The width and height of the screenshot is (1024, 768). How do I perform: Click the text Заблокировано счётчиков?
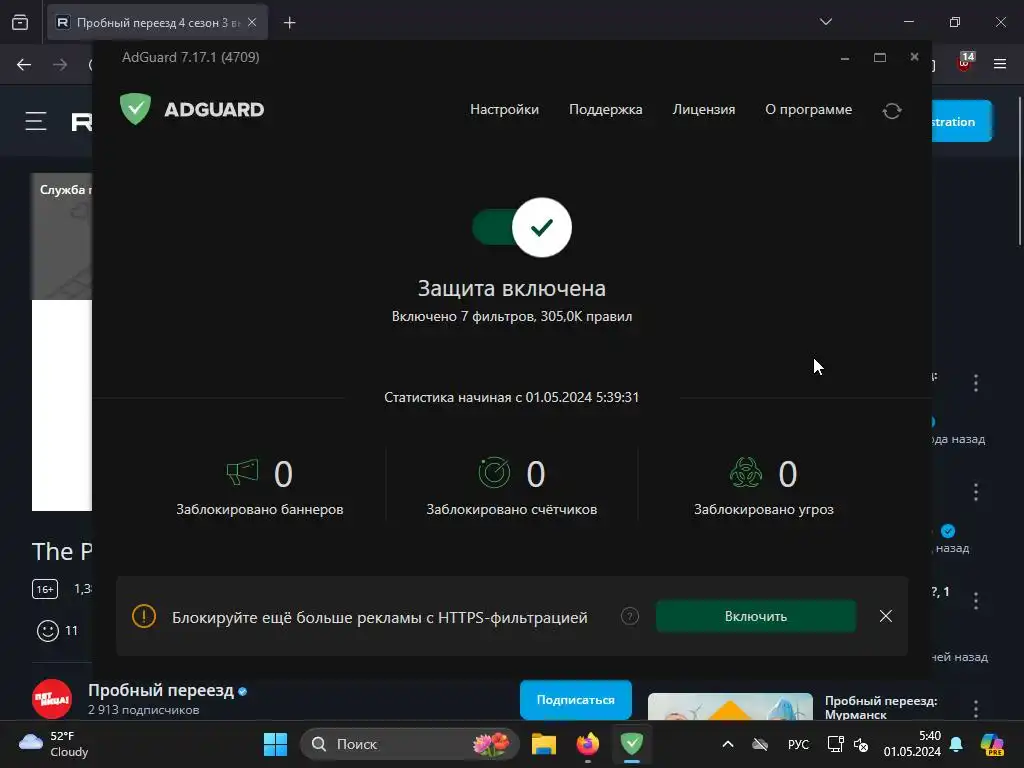pos(511,509)
